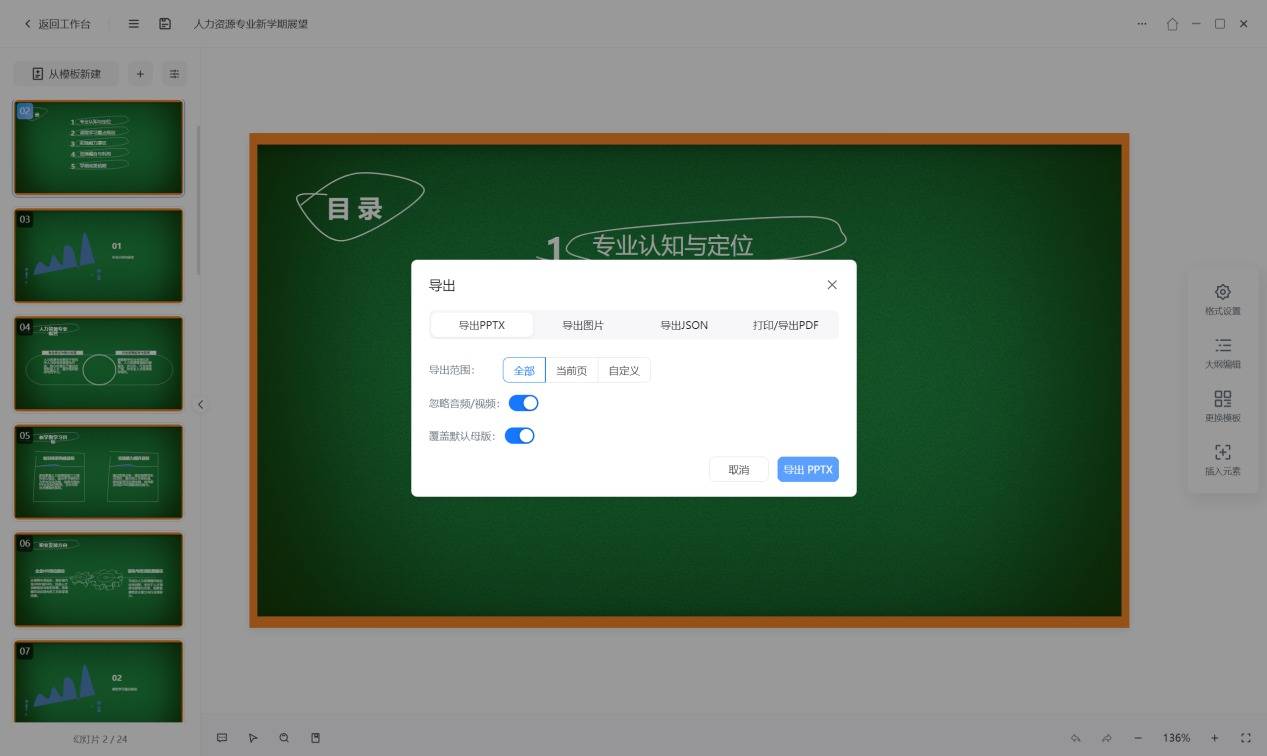Switch to 导出图片 tab
The image size is (1267, 756).
[582, 325]
